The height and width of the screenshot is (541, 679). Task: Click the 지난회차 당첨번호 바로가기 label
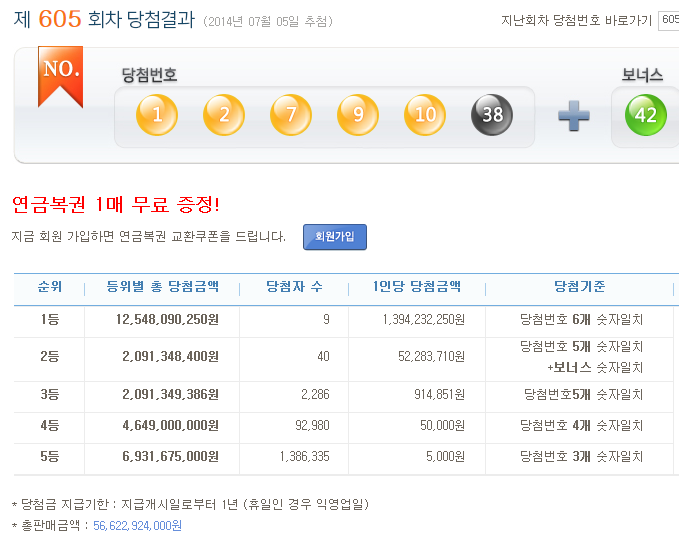coord(576,20)
